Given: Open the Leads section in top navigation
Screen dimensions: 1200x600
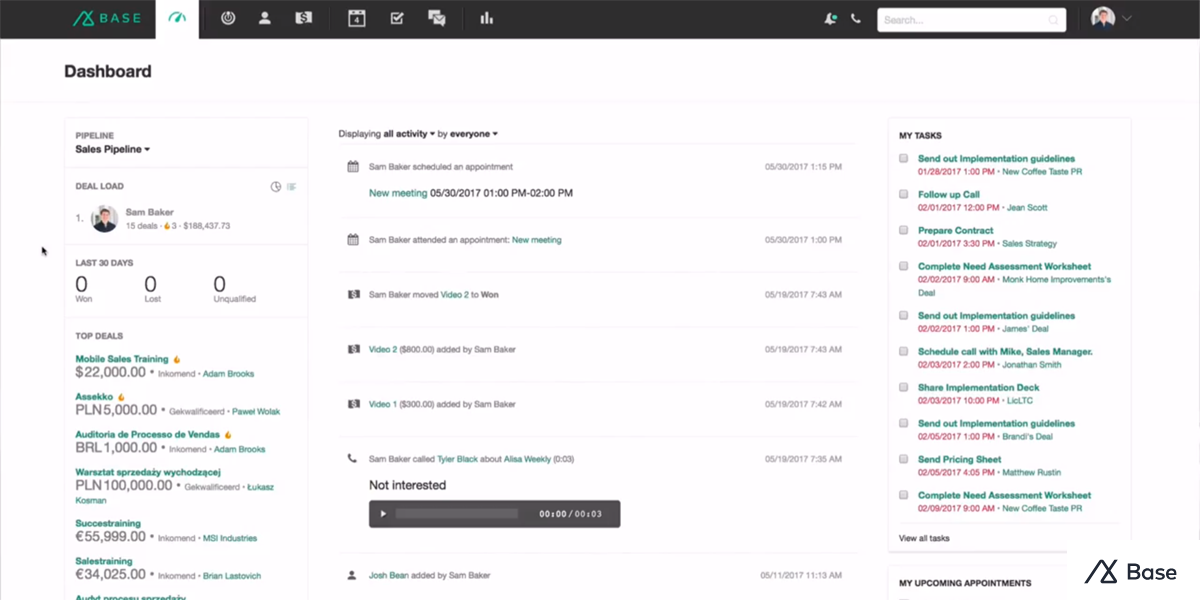Looking at the screenshot, I should click(228, 18).
